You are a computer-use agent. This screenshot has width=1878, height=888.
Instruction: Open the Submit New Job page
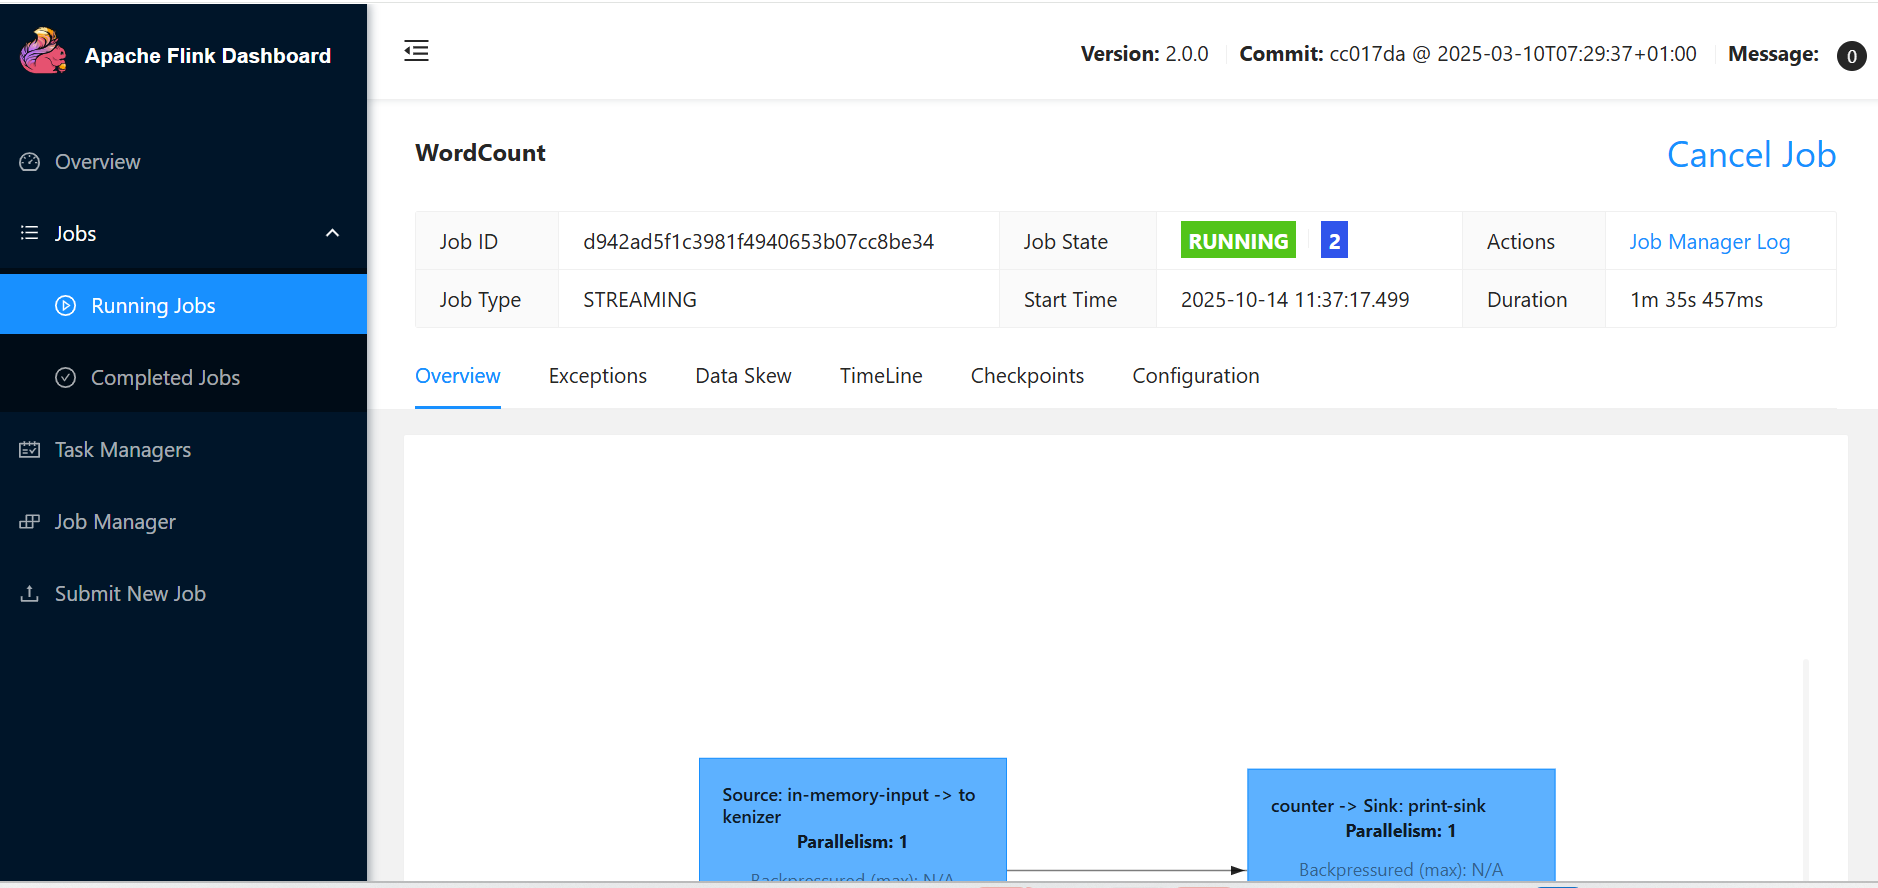184,594
